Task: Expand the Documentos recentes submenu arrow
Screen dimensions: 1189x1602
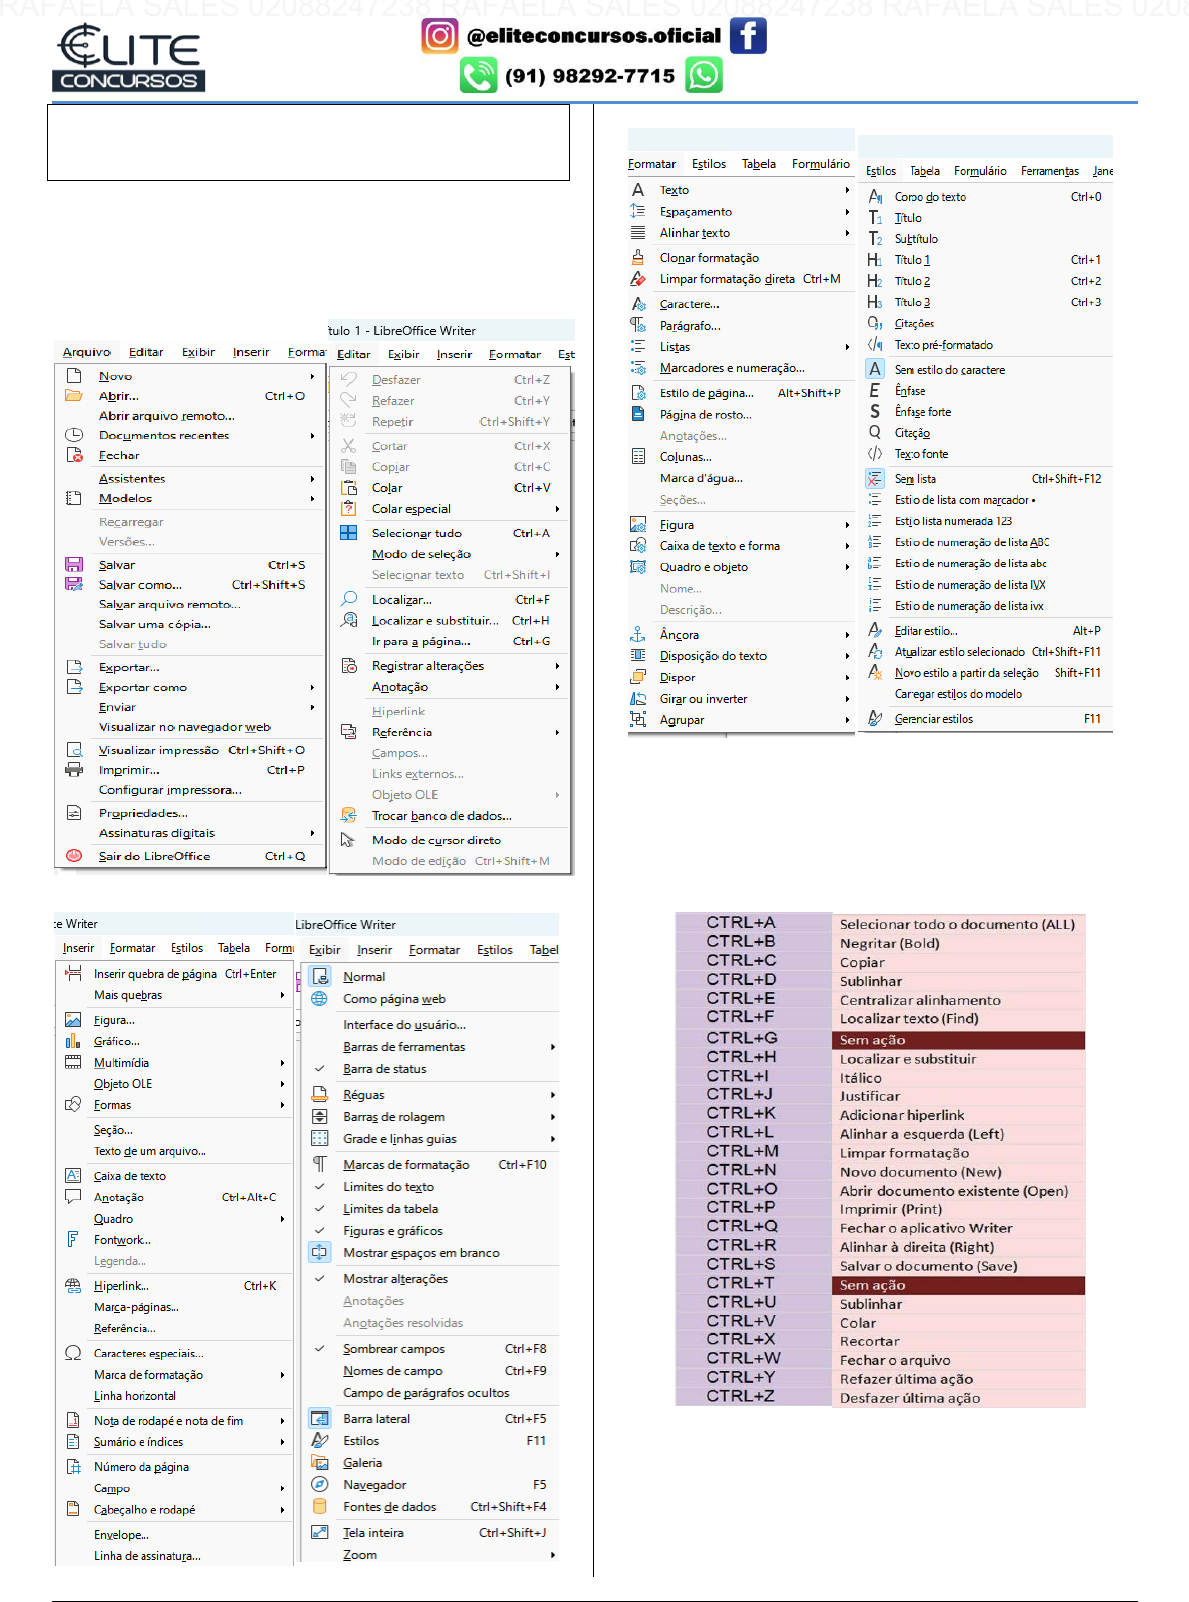Action: tap(312, 436)
